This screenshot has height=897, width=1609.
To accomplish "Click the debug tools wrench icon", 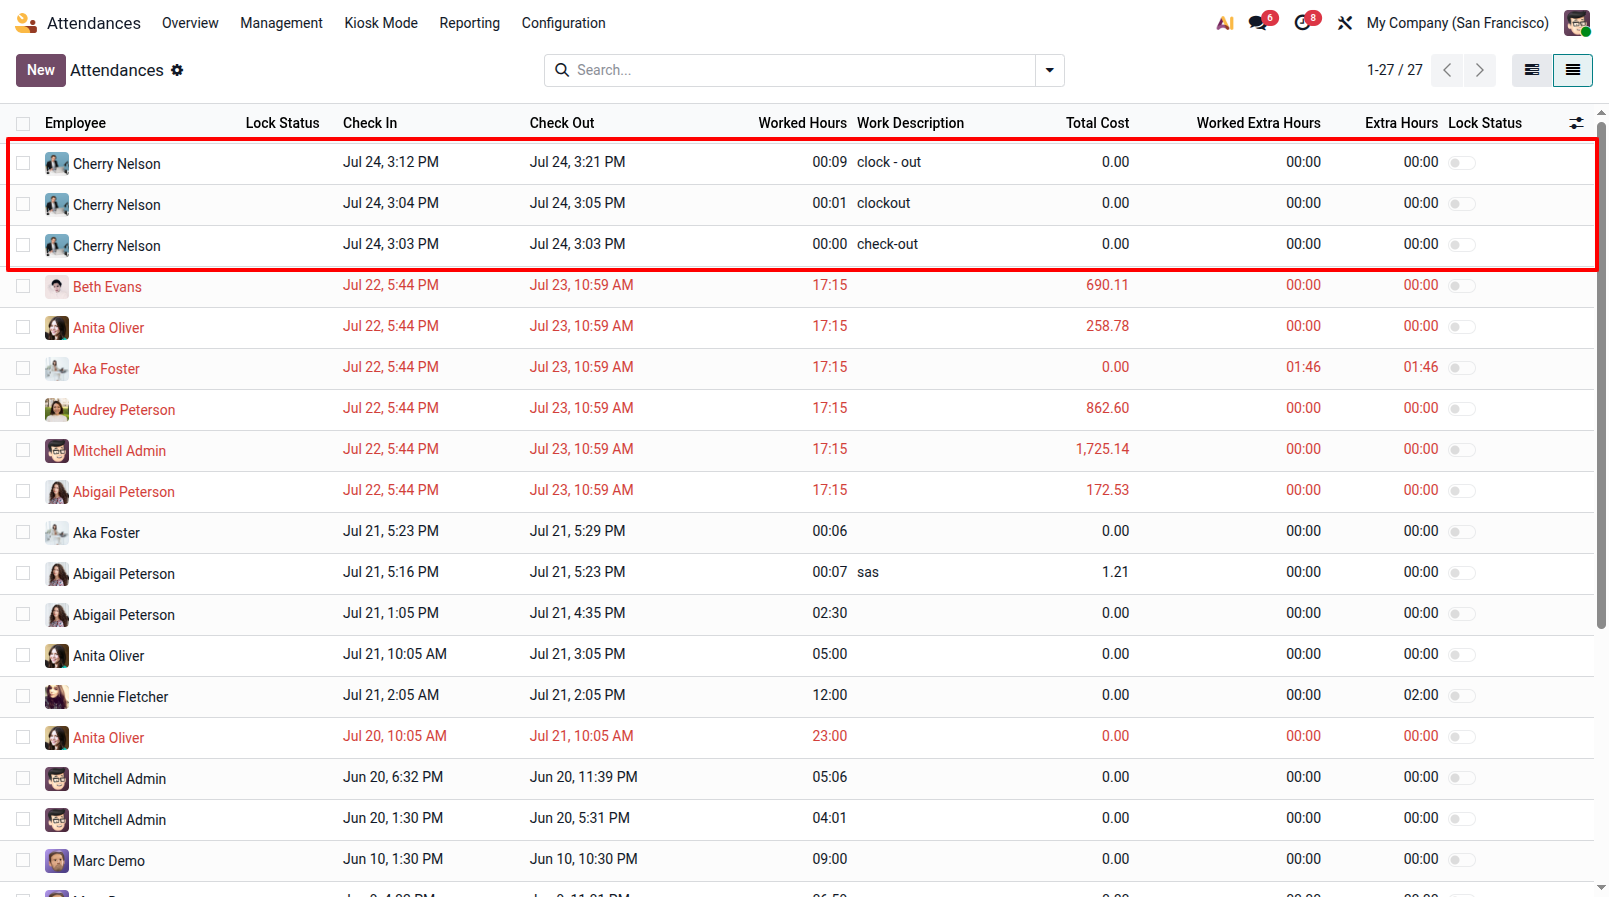I will click(1345, 23).
